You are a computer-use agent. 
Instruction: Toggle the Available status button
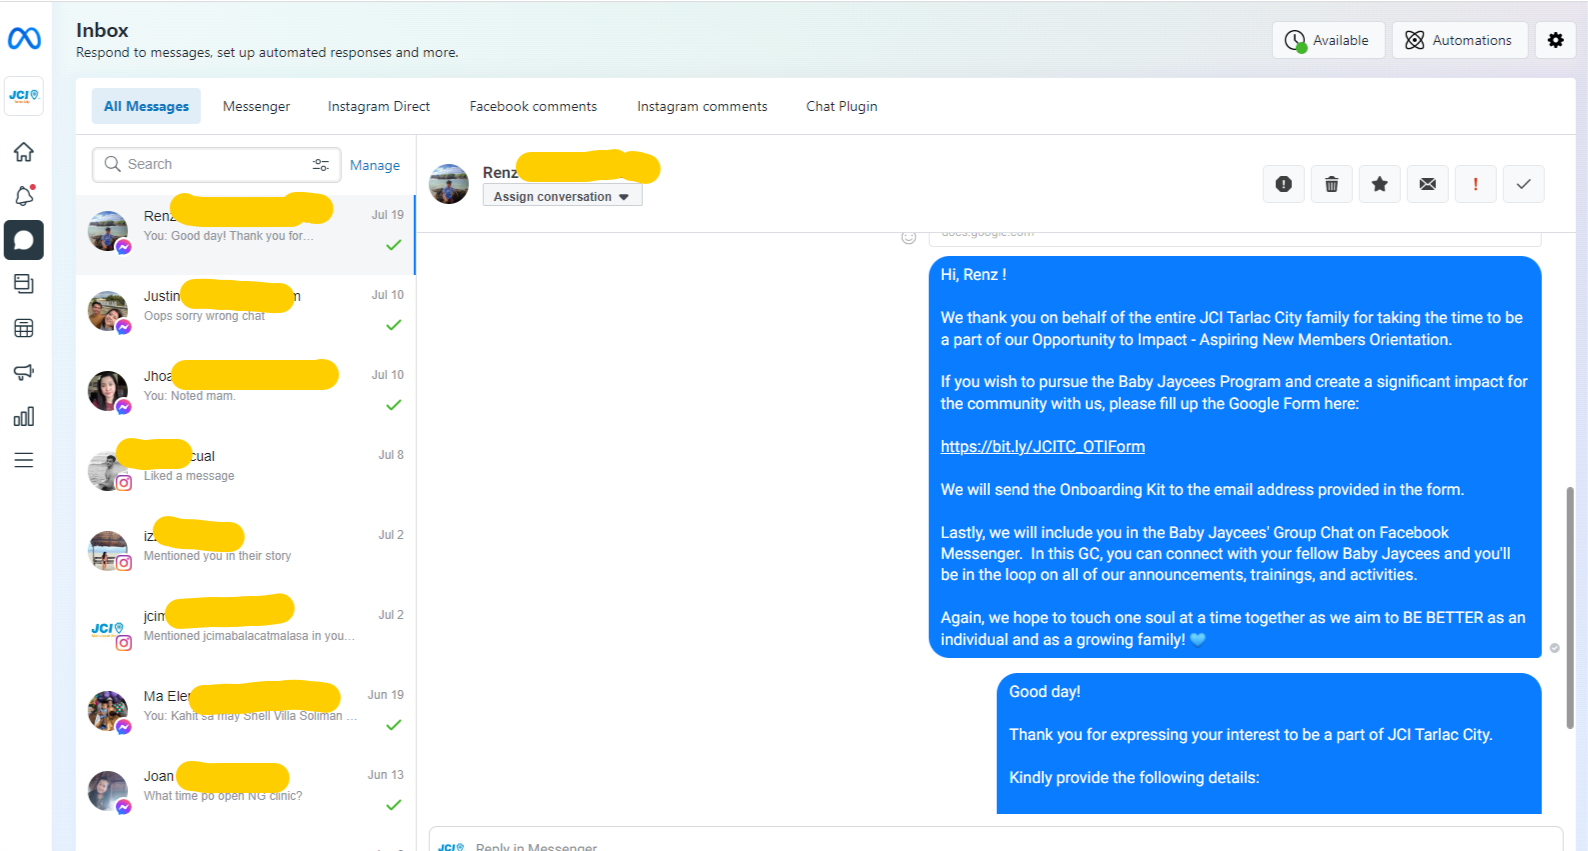1328,40
